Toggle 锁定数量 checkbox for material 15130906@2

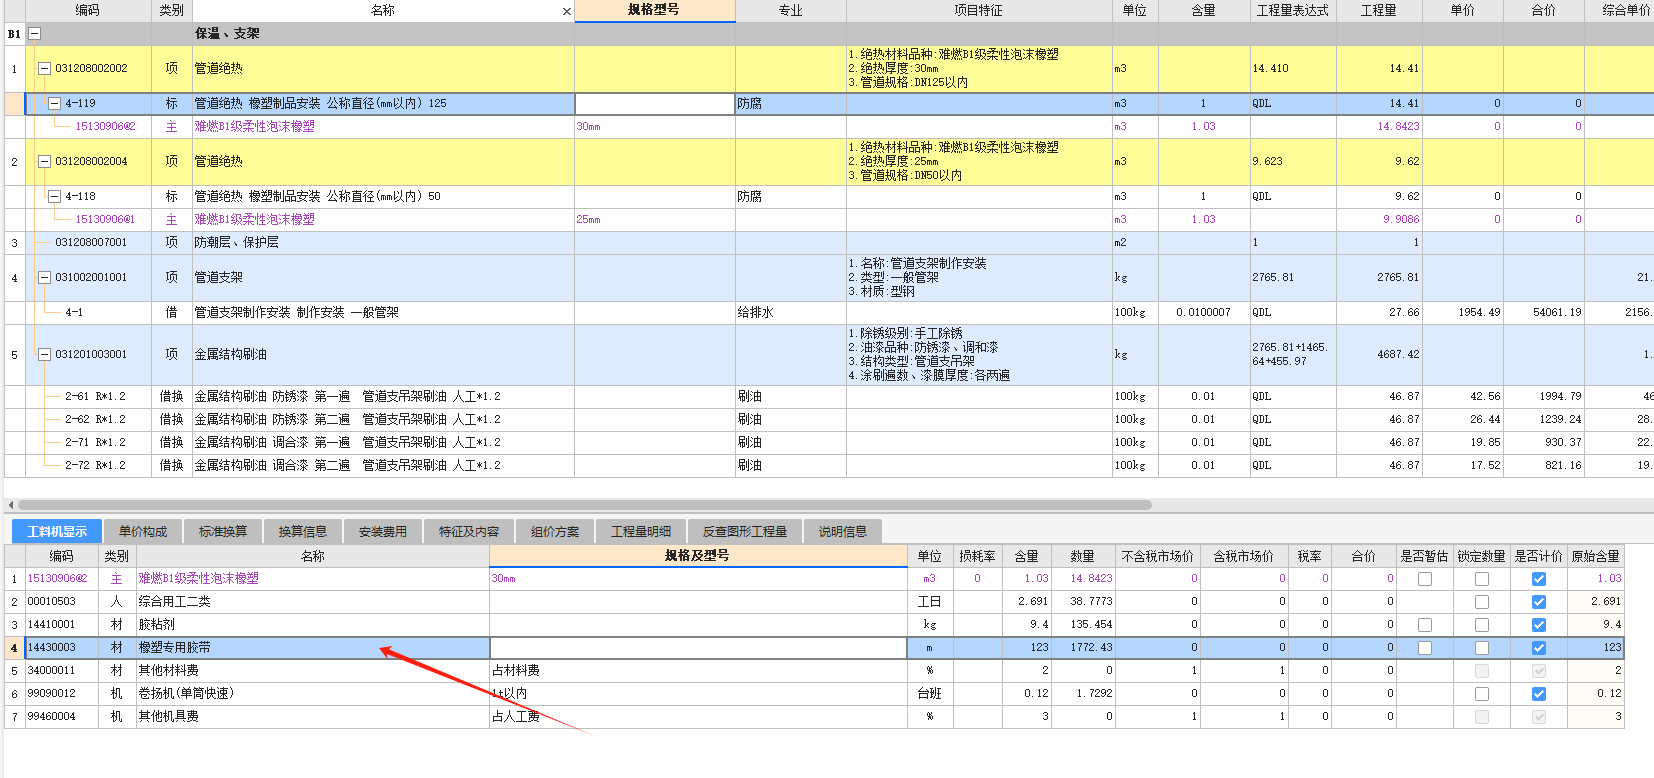1482,579
